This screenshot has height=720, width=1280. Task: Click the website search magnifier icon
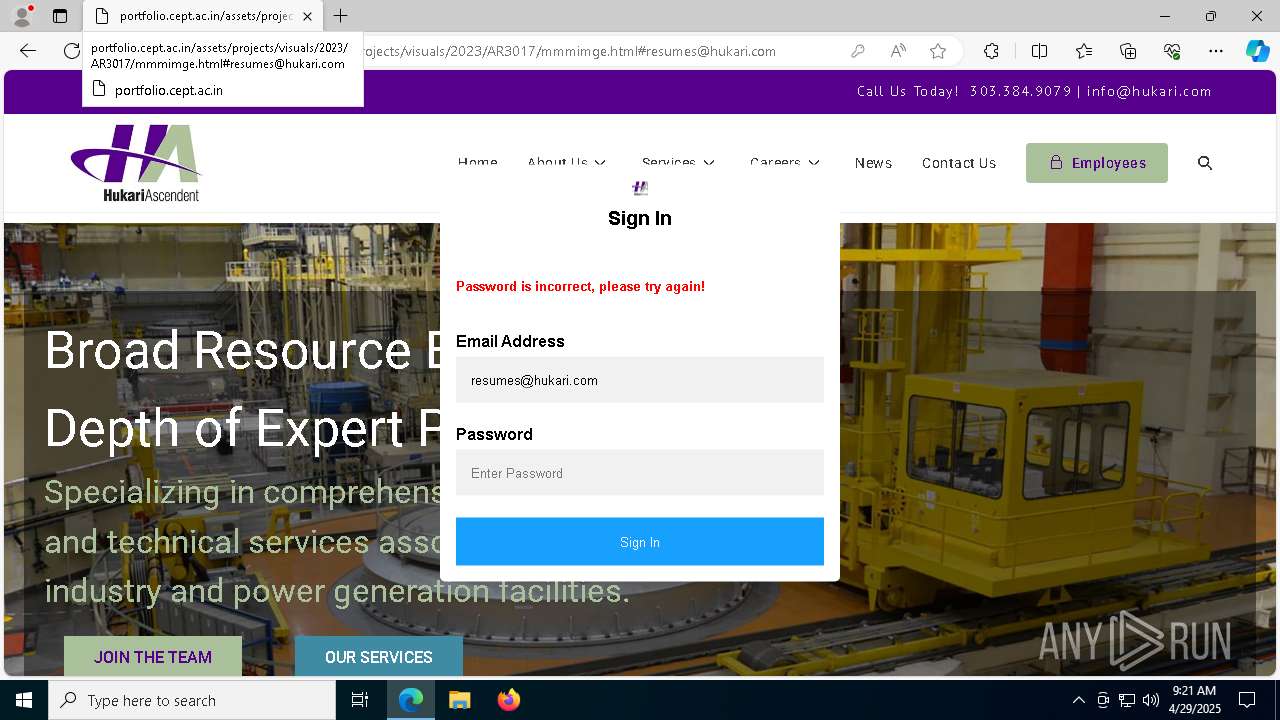click(1205, 163)
